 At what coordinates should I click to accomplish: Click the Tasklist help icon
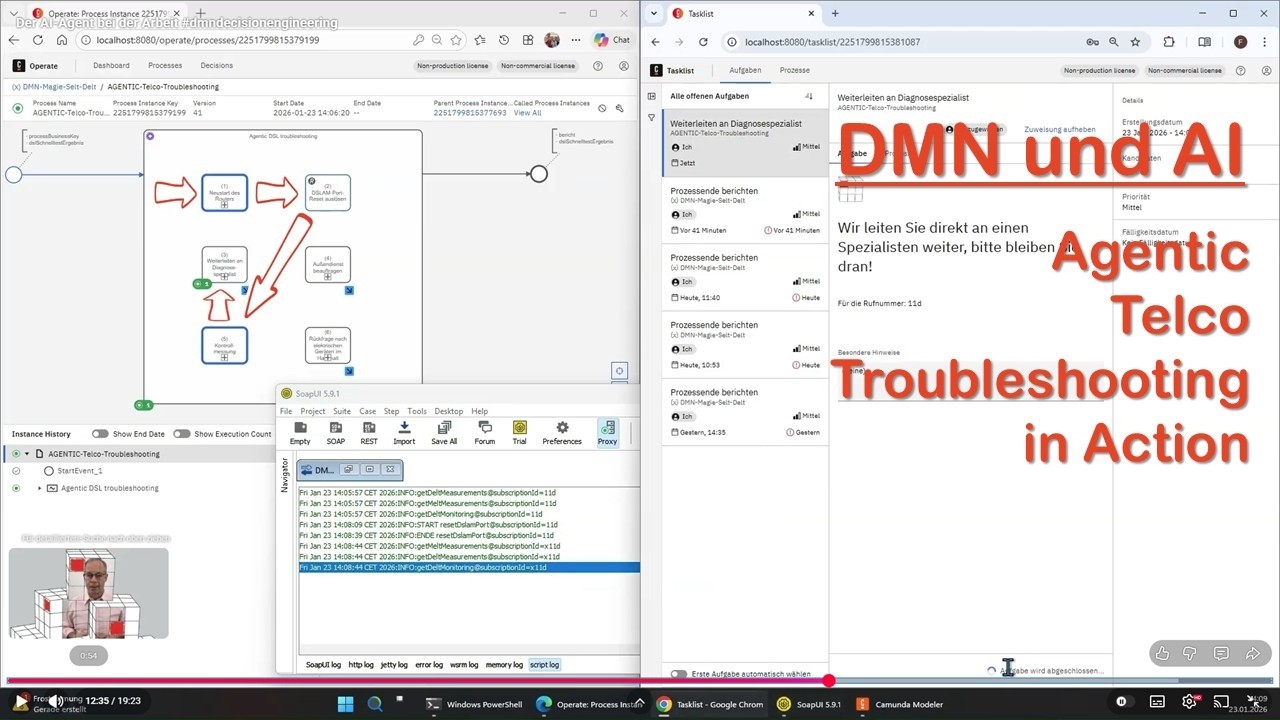click(x=1241, y=71)
